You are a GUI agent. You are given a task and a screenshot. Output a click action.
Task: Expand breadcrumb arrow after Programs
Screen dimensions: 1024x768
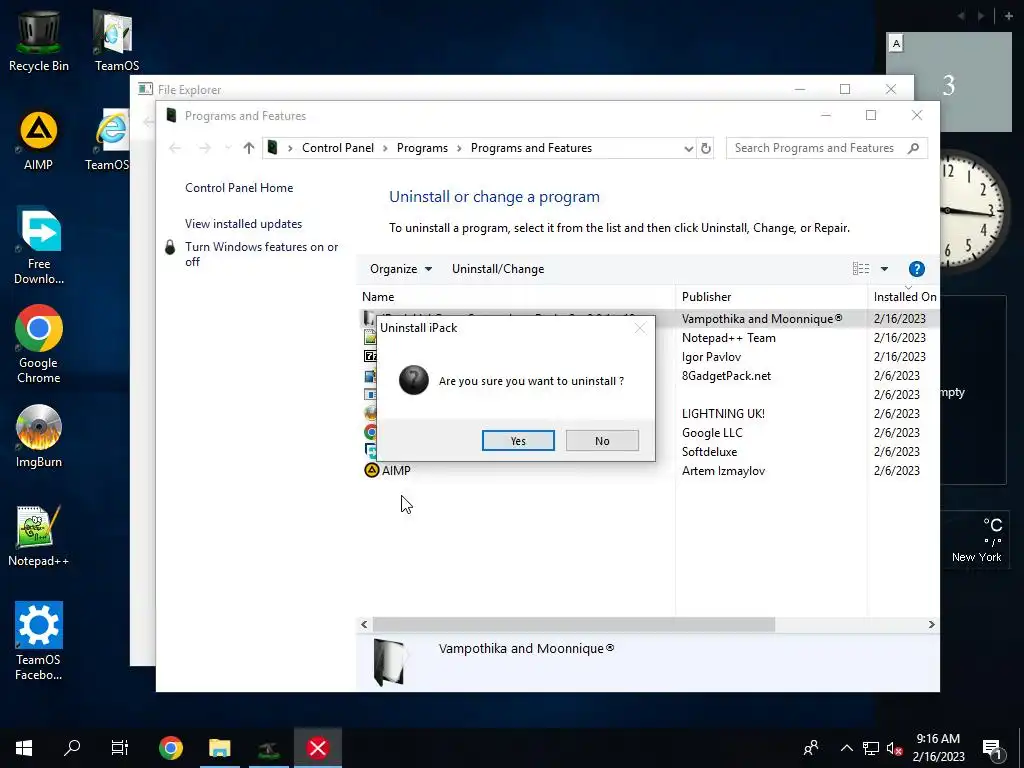459,148
